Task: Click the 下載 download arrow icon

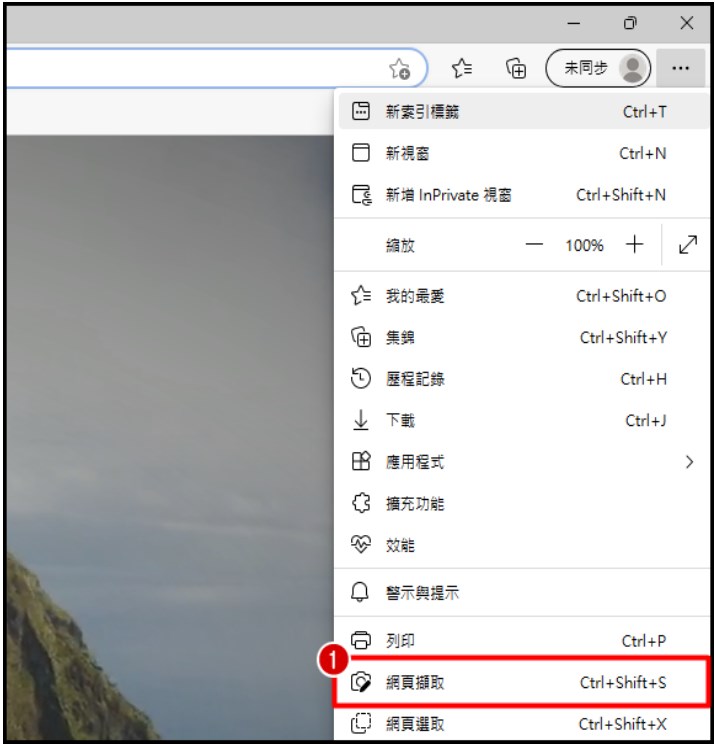Action: click(361, 420)
